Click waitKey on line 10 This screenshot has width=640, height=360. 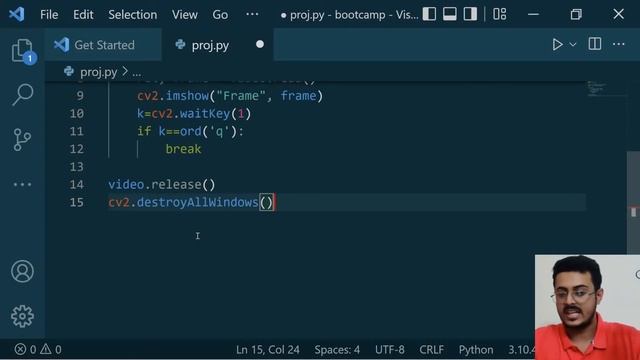204,113
